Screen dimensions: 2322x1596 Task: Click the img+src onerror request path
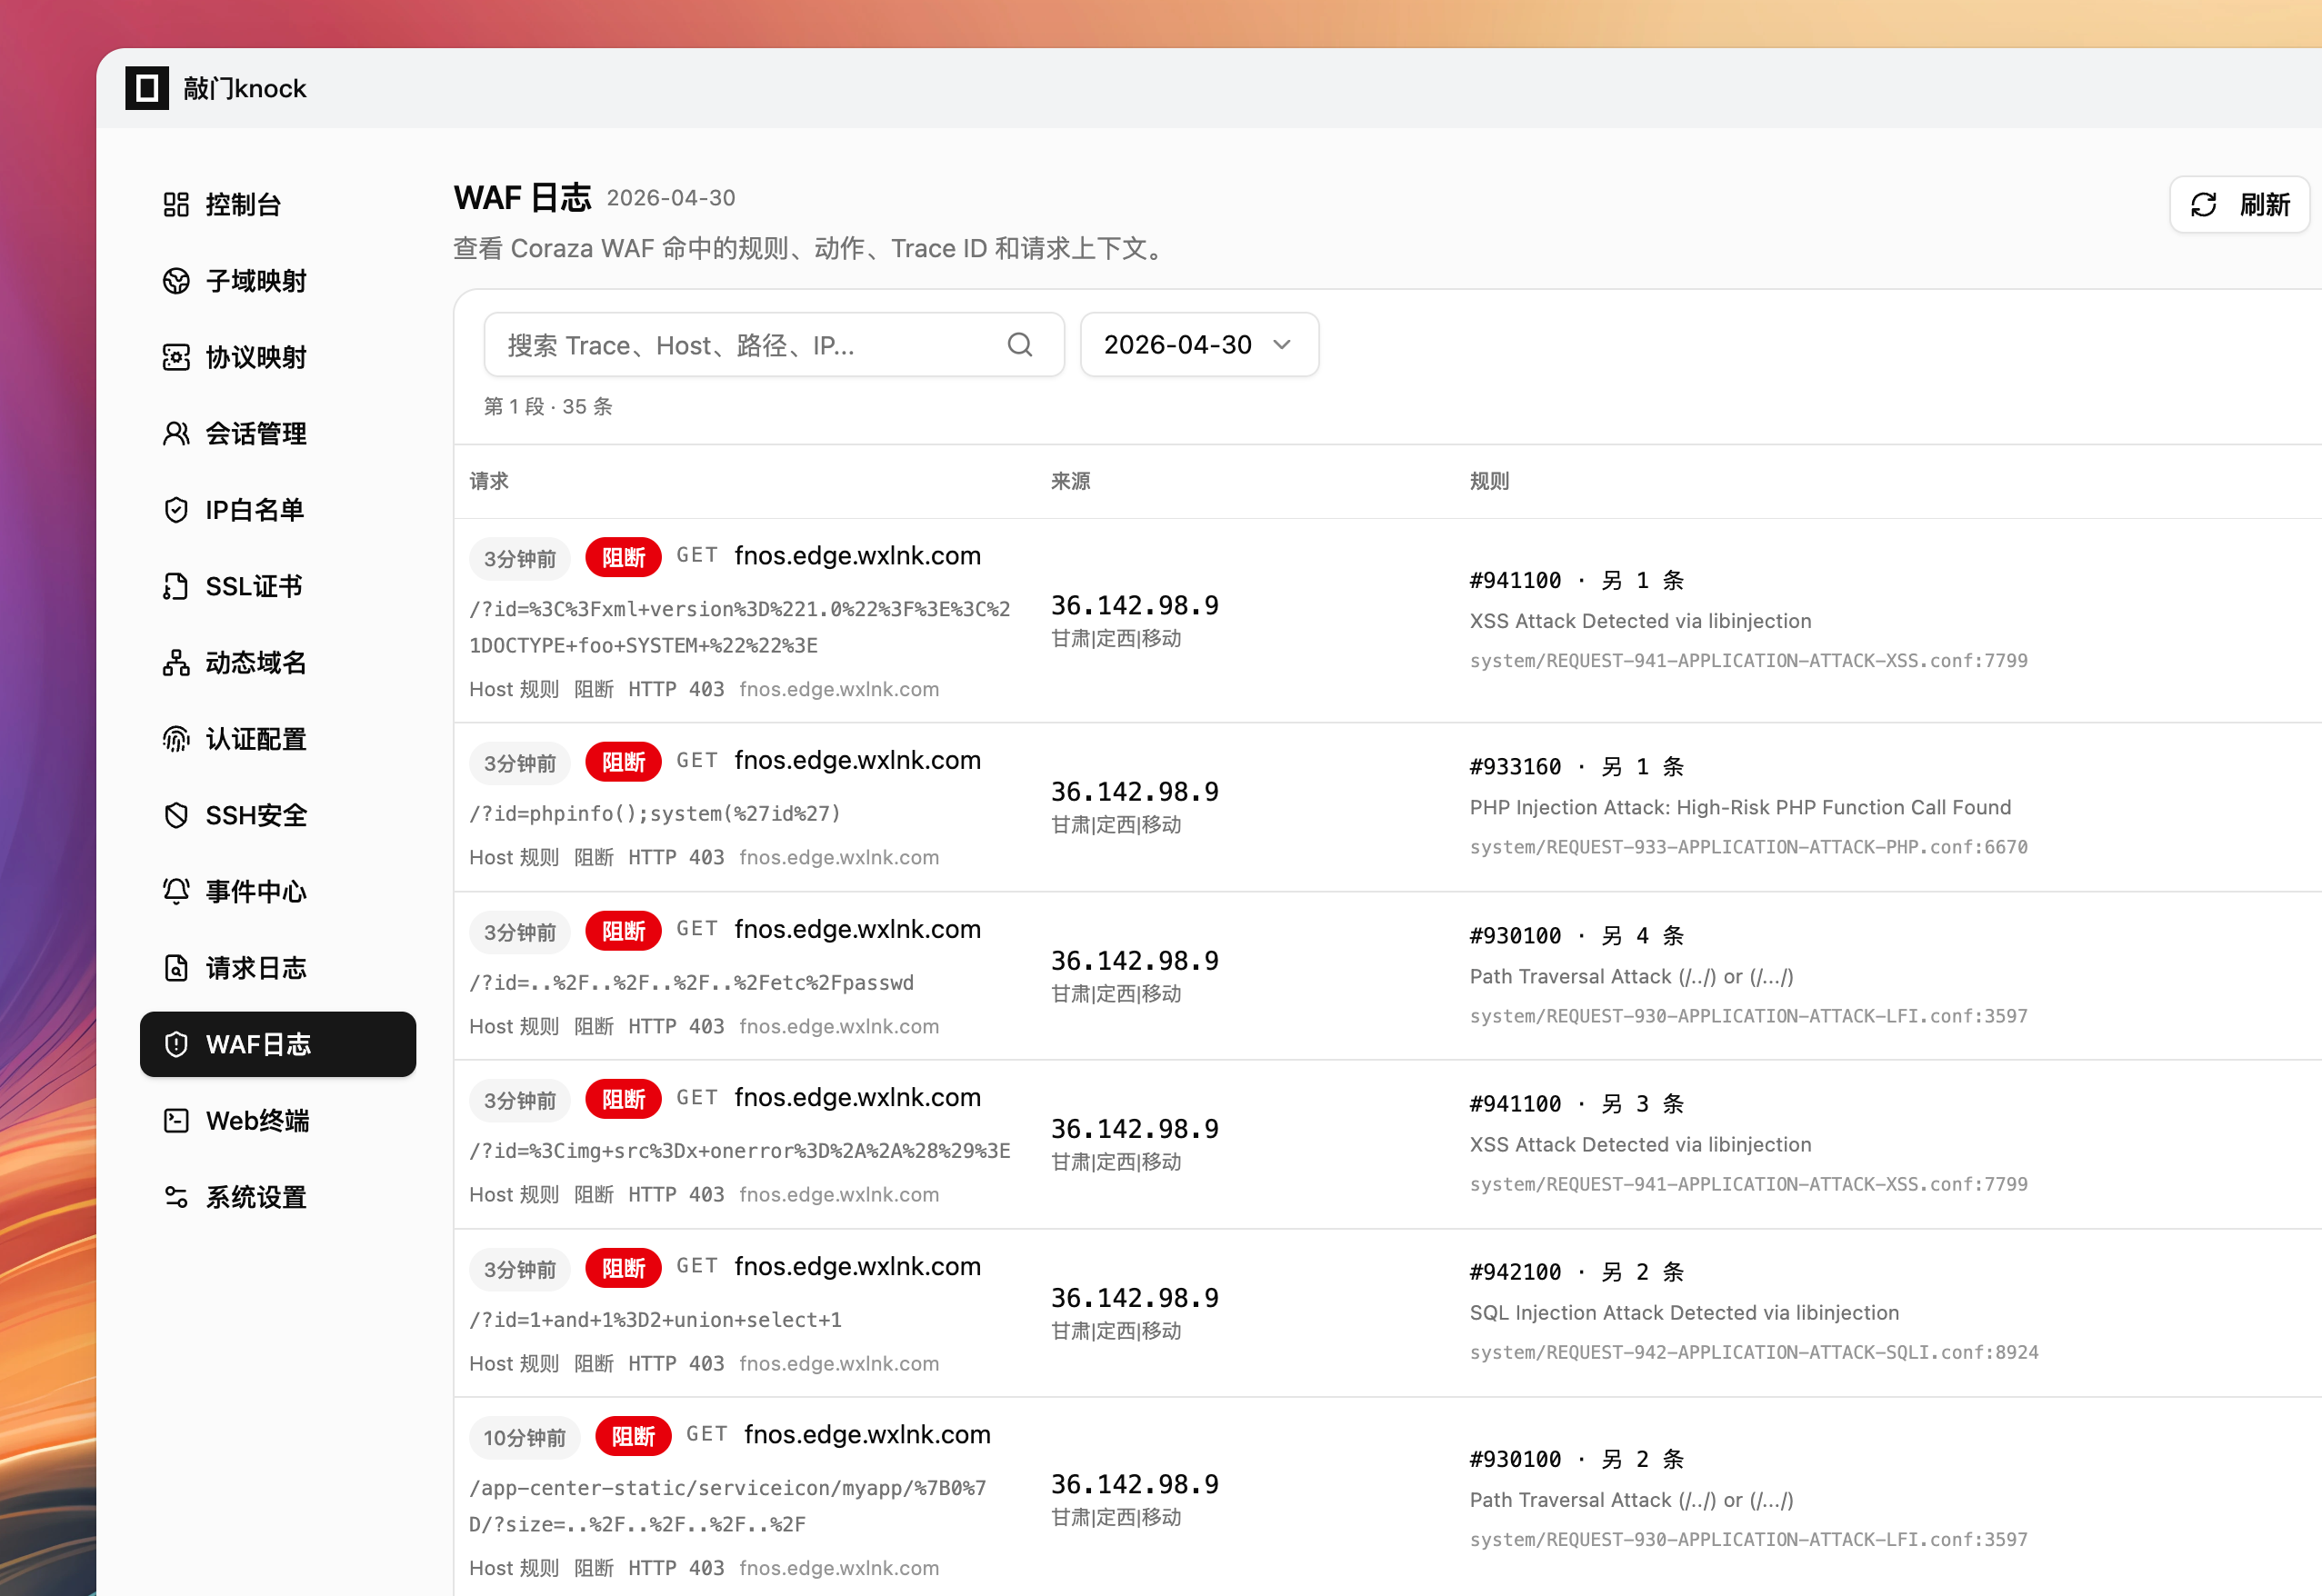pyautogui.click(x=740, y=1151)
